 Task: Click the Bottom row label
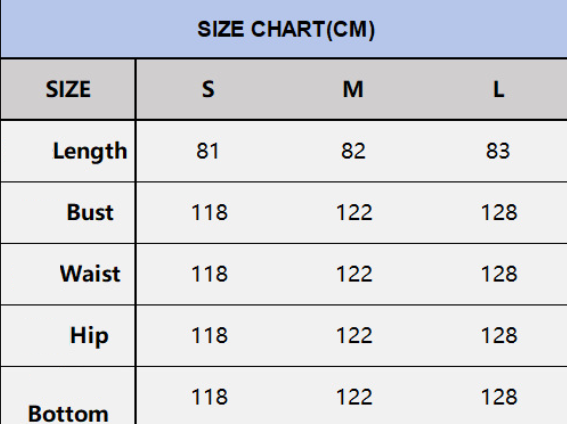point(68,414)
